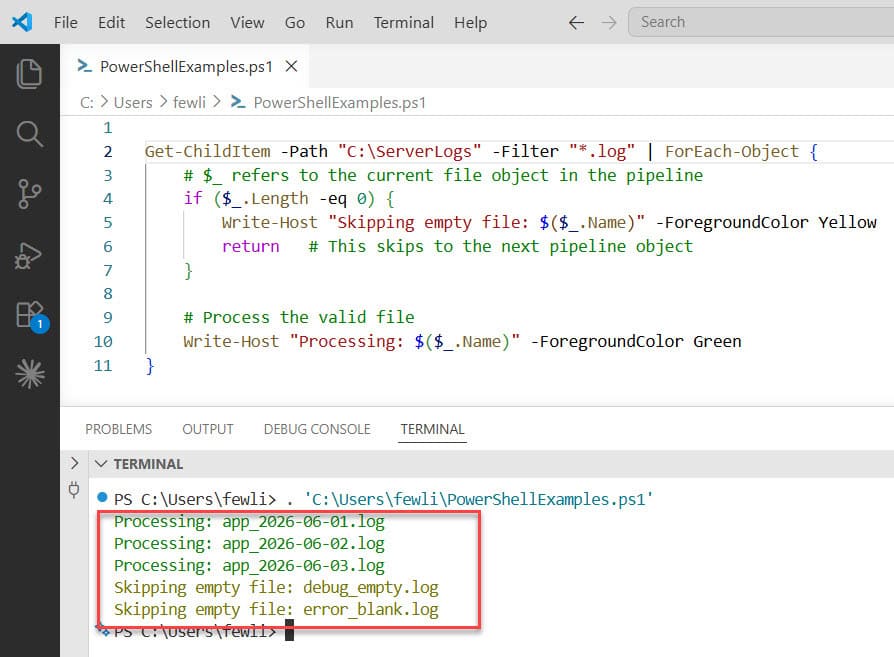Click 'Processing: app_2026-06-01.log' output
This screenshot has width=894, height=657.
(249, 522)
